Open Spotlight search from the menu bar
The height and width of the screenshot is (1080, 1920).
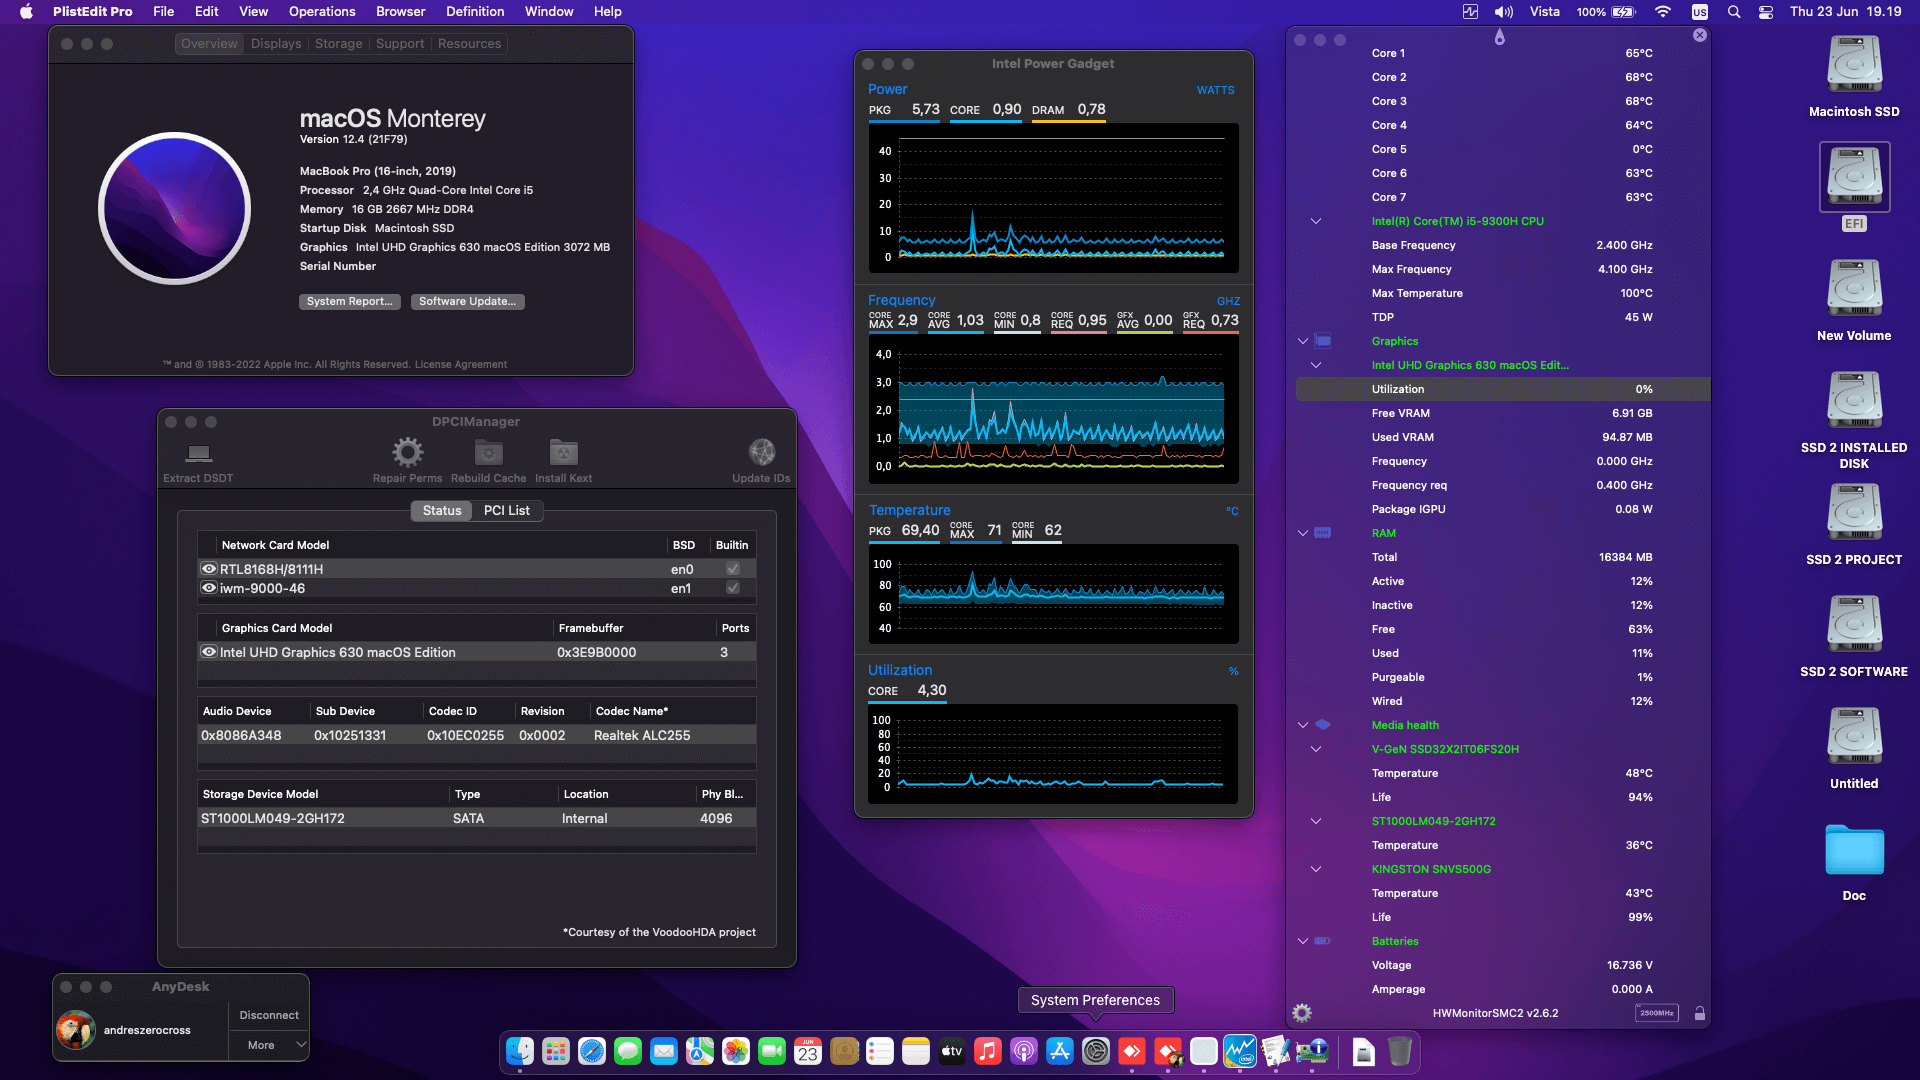pos(1733,12)
